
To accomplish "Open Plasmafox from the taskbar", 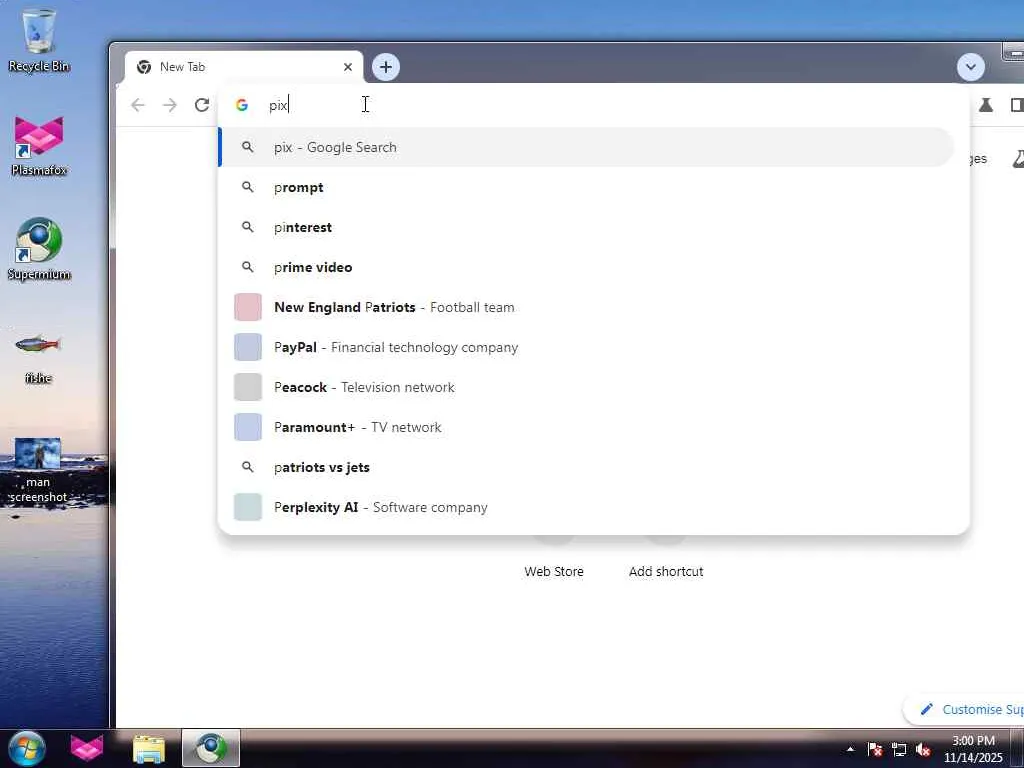I will tap(87, 748).
